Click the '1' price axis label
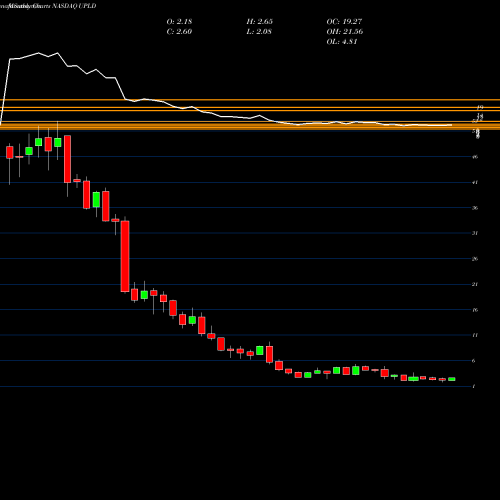The width and height of the screenshot is (500, 500). coord(474,386)
